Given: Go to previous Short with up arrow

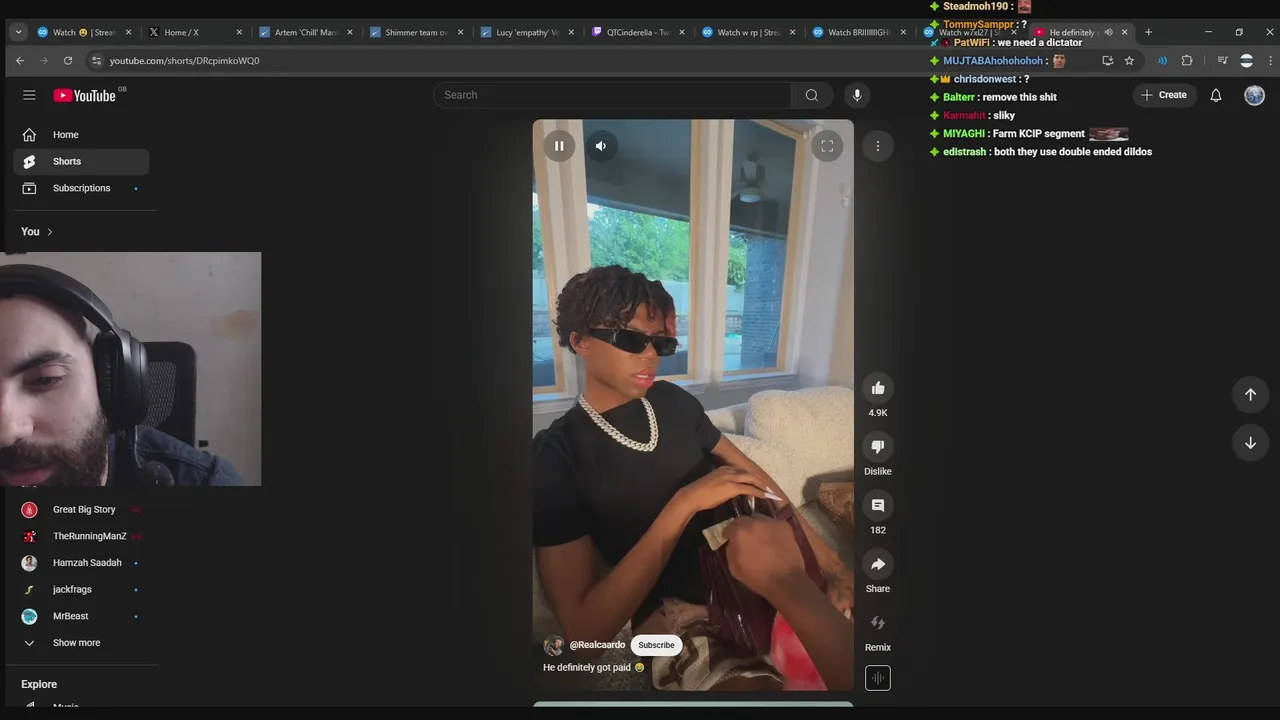Looking at the screenshot, I should click(x=1250, y=394).
